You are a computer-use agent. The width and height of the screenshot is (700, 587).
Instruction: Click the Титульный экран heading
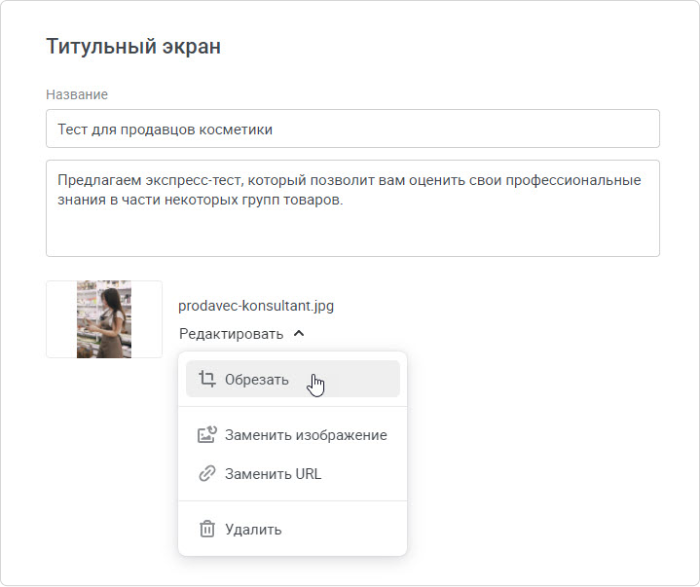click(133, 46)
